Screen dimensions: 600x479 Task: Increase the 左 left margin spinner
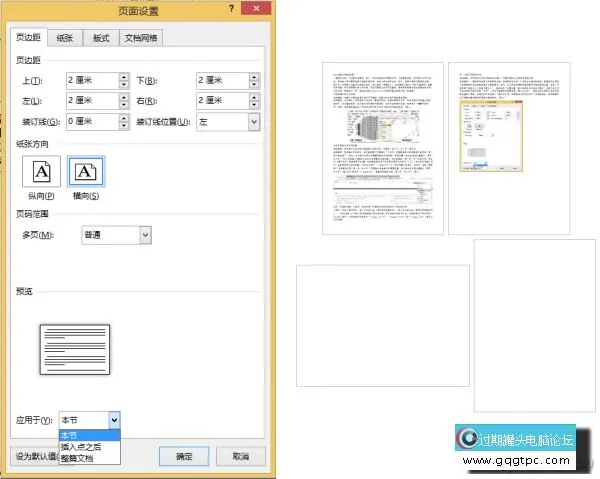124,97
